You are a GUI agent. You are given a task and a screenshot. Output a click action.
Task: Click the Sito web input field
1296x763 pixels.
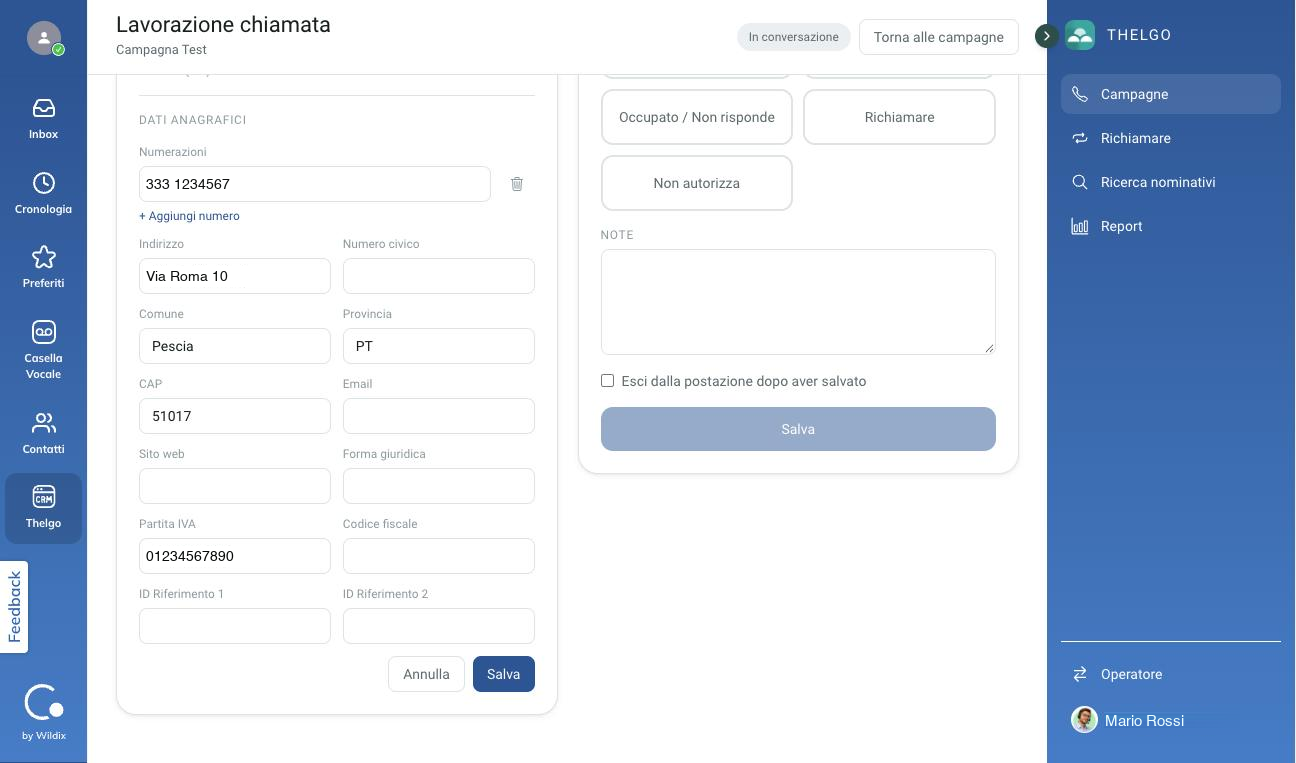click(235, 486)
